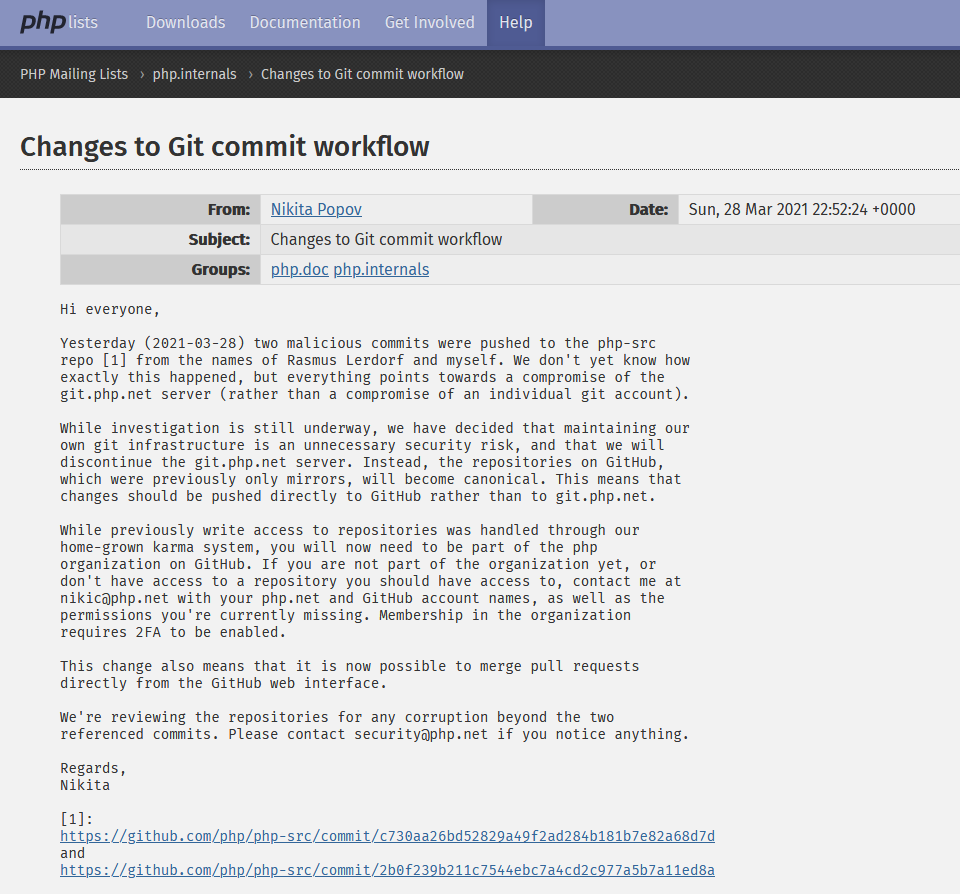The width and height of the screenshot is (960, 894).
Task: Click the text 'security@php.net' in the message
Action: pos(421,734)
